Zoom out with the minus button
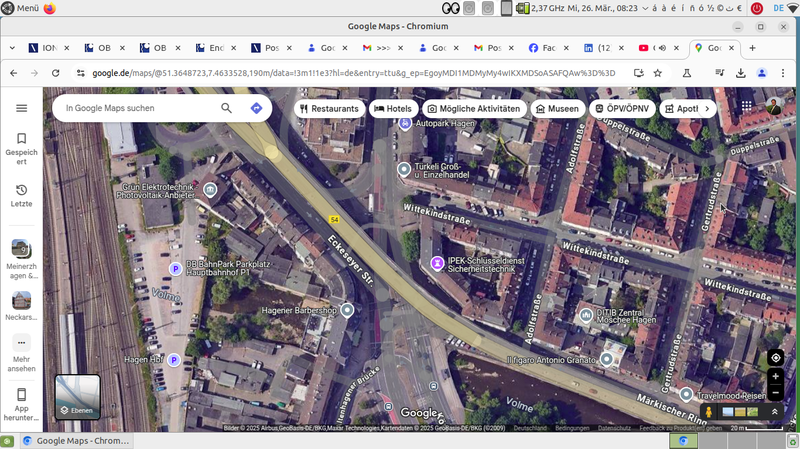 [775, 392]
